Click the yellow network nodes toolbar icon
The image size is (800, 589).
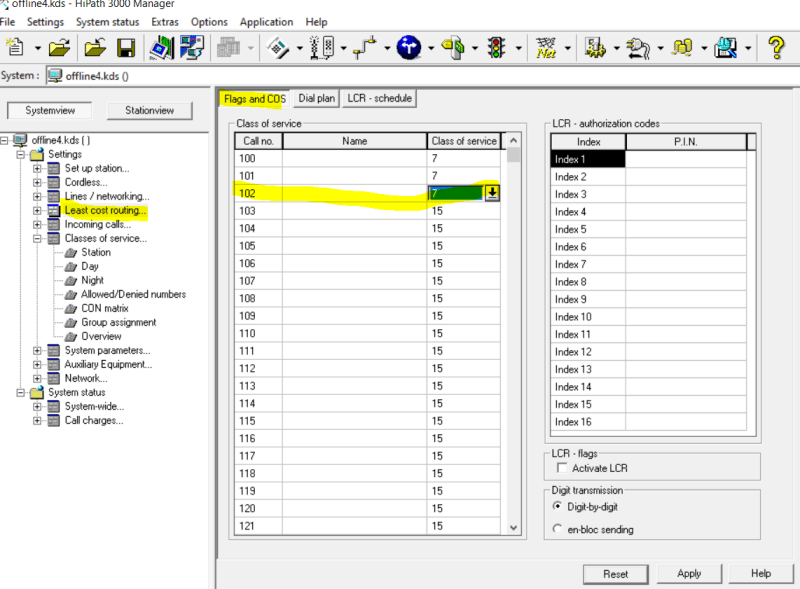[x=682, y=47]
